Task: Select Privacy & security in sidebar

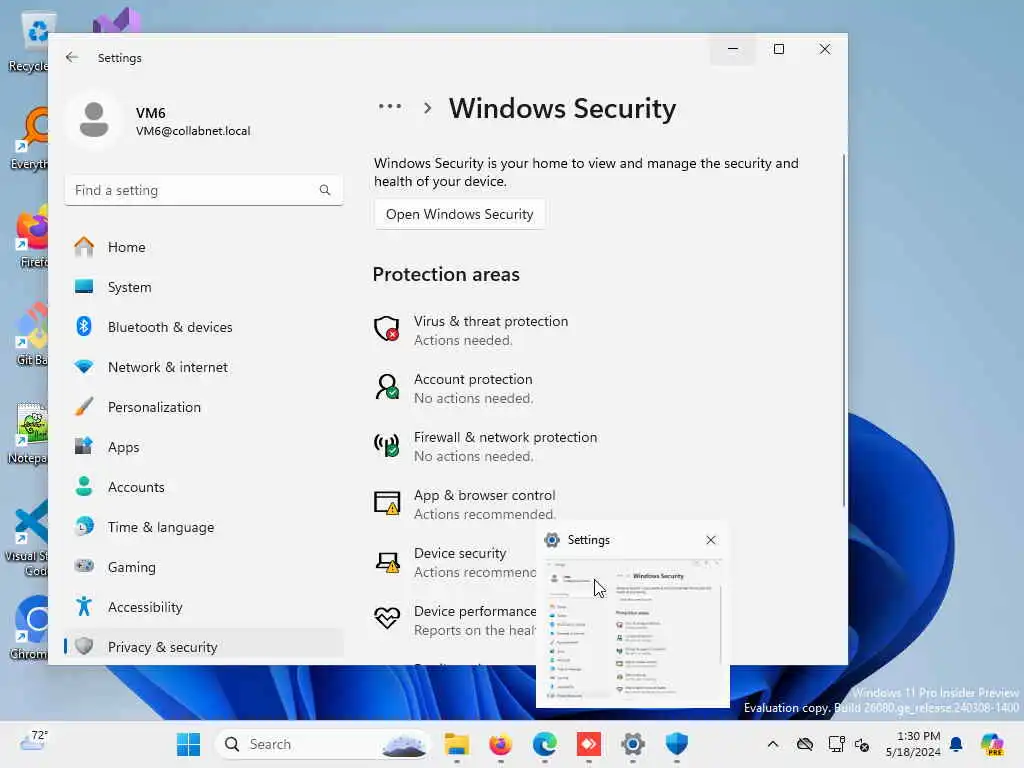Action: point(204,647)
